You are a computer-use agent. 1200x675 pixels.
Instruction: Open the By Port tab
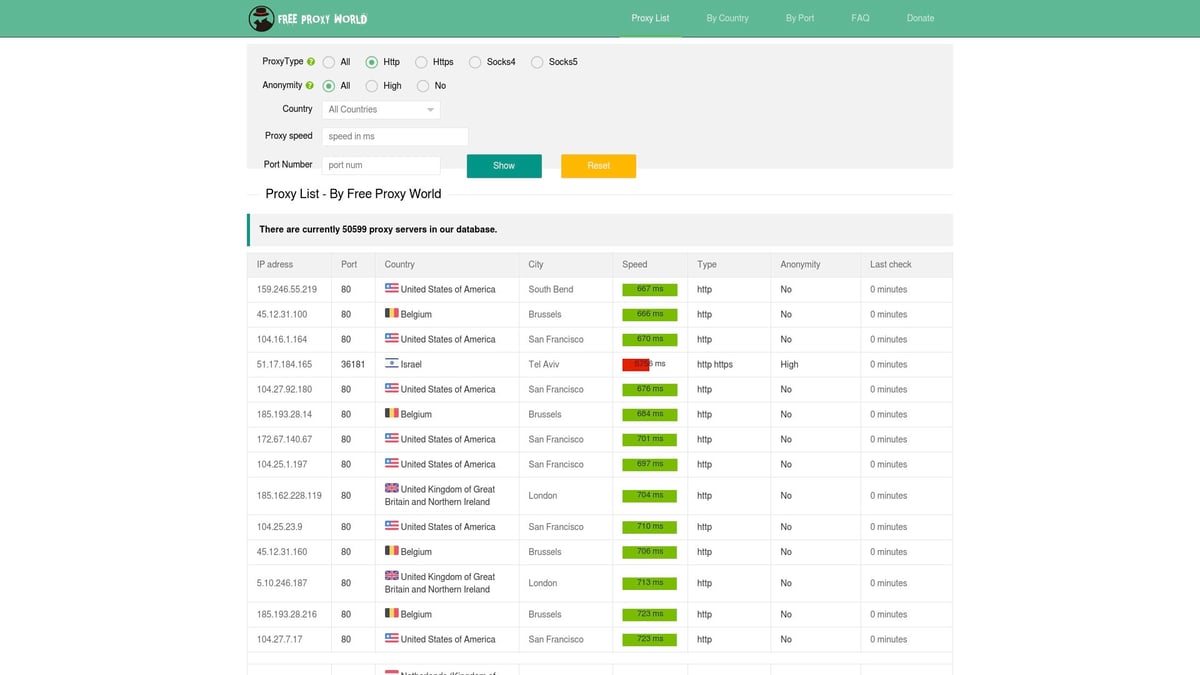[x=800, y=18]
